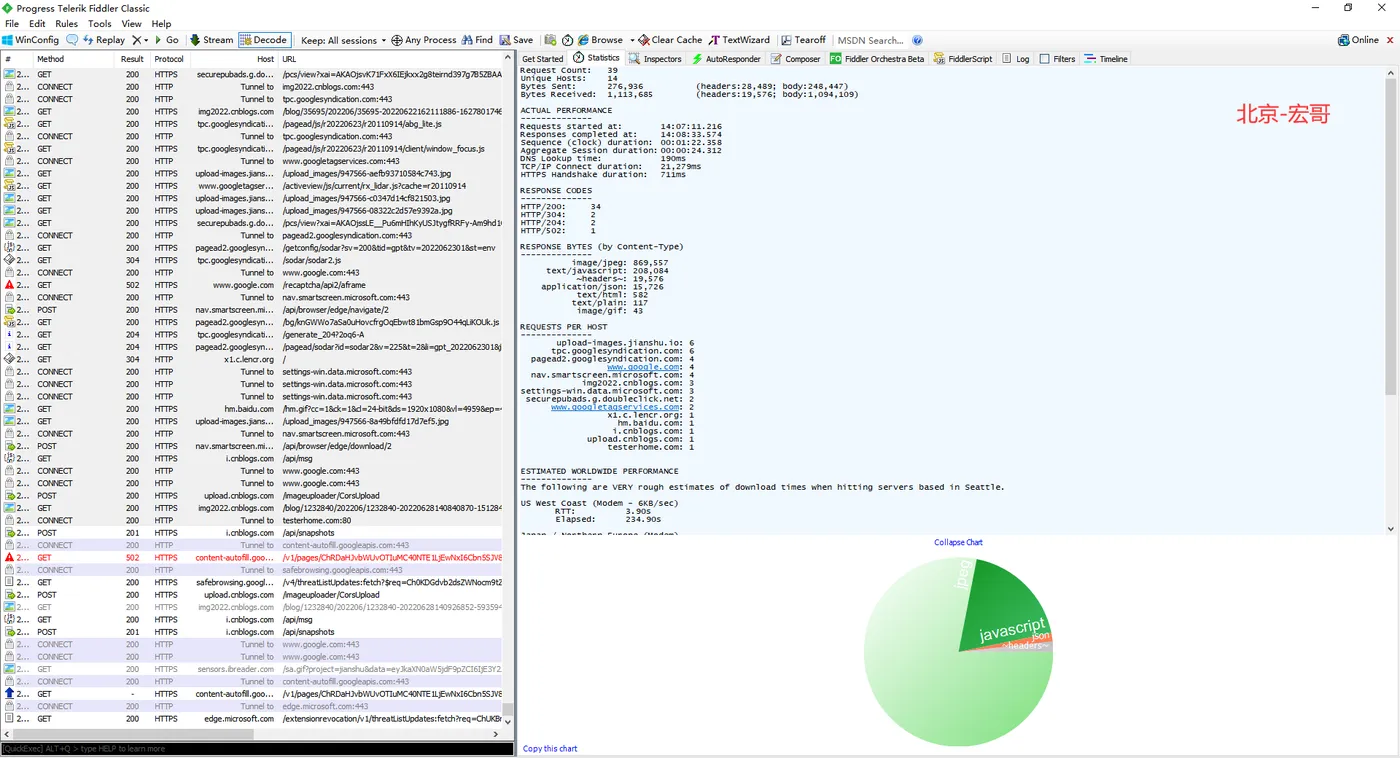Screen dimensions: 1400x758
Task: Click the www.googletagservices.com link
Action: [x=615, y=407]
